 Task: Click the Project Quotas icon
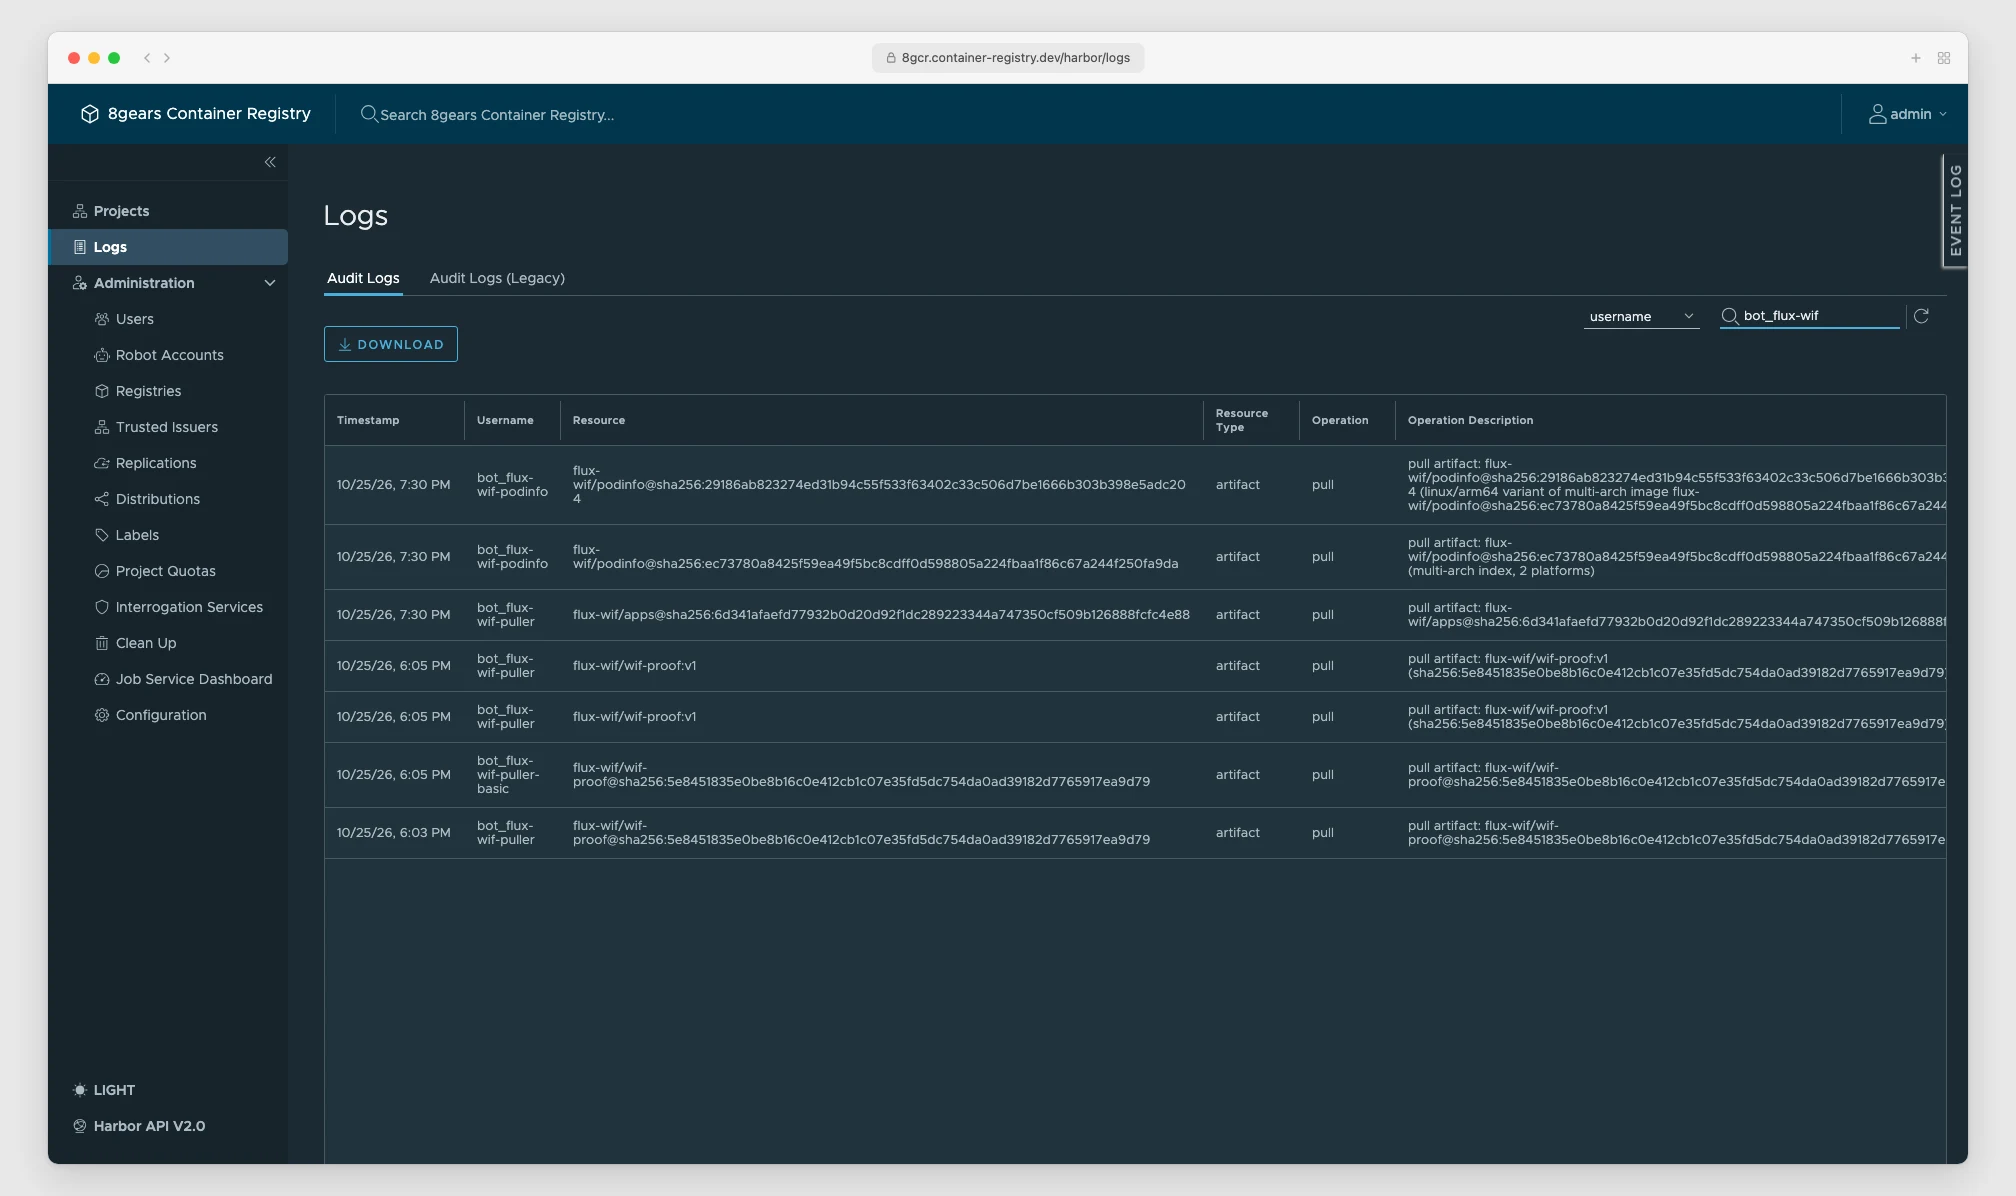tap(102, 571)
